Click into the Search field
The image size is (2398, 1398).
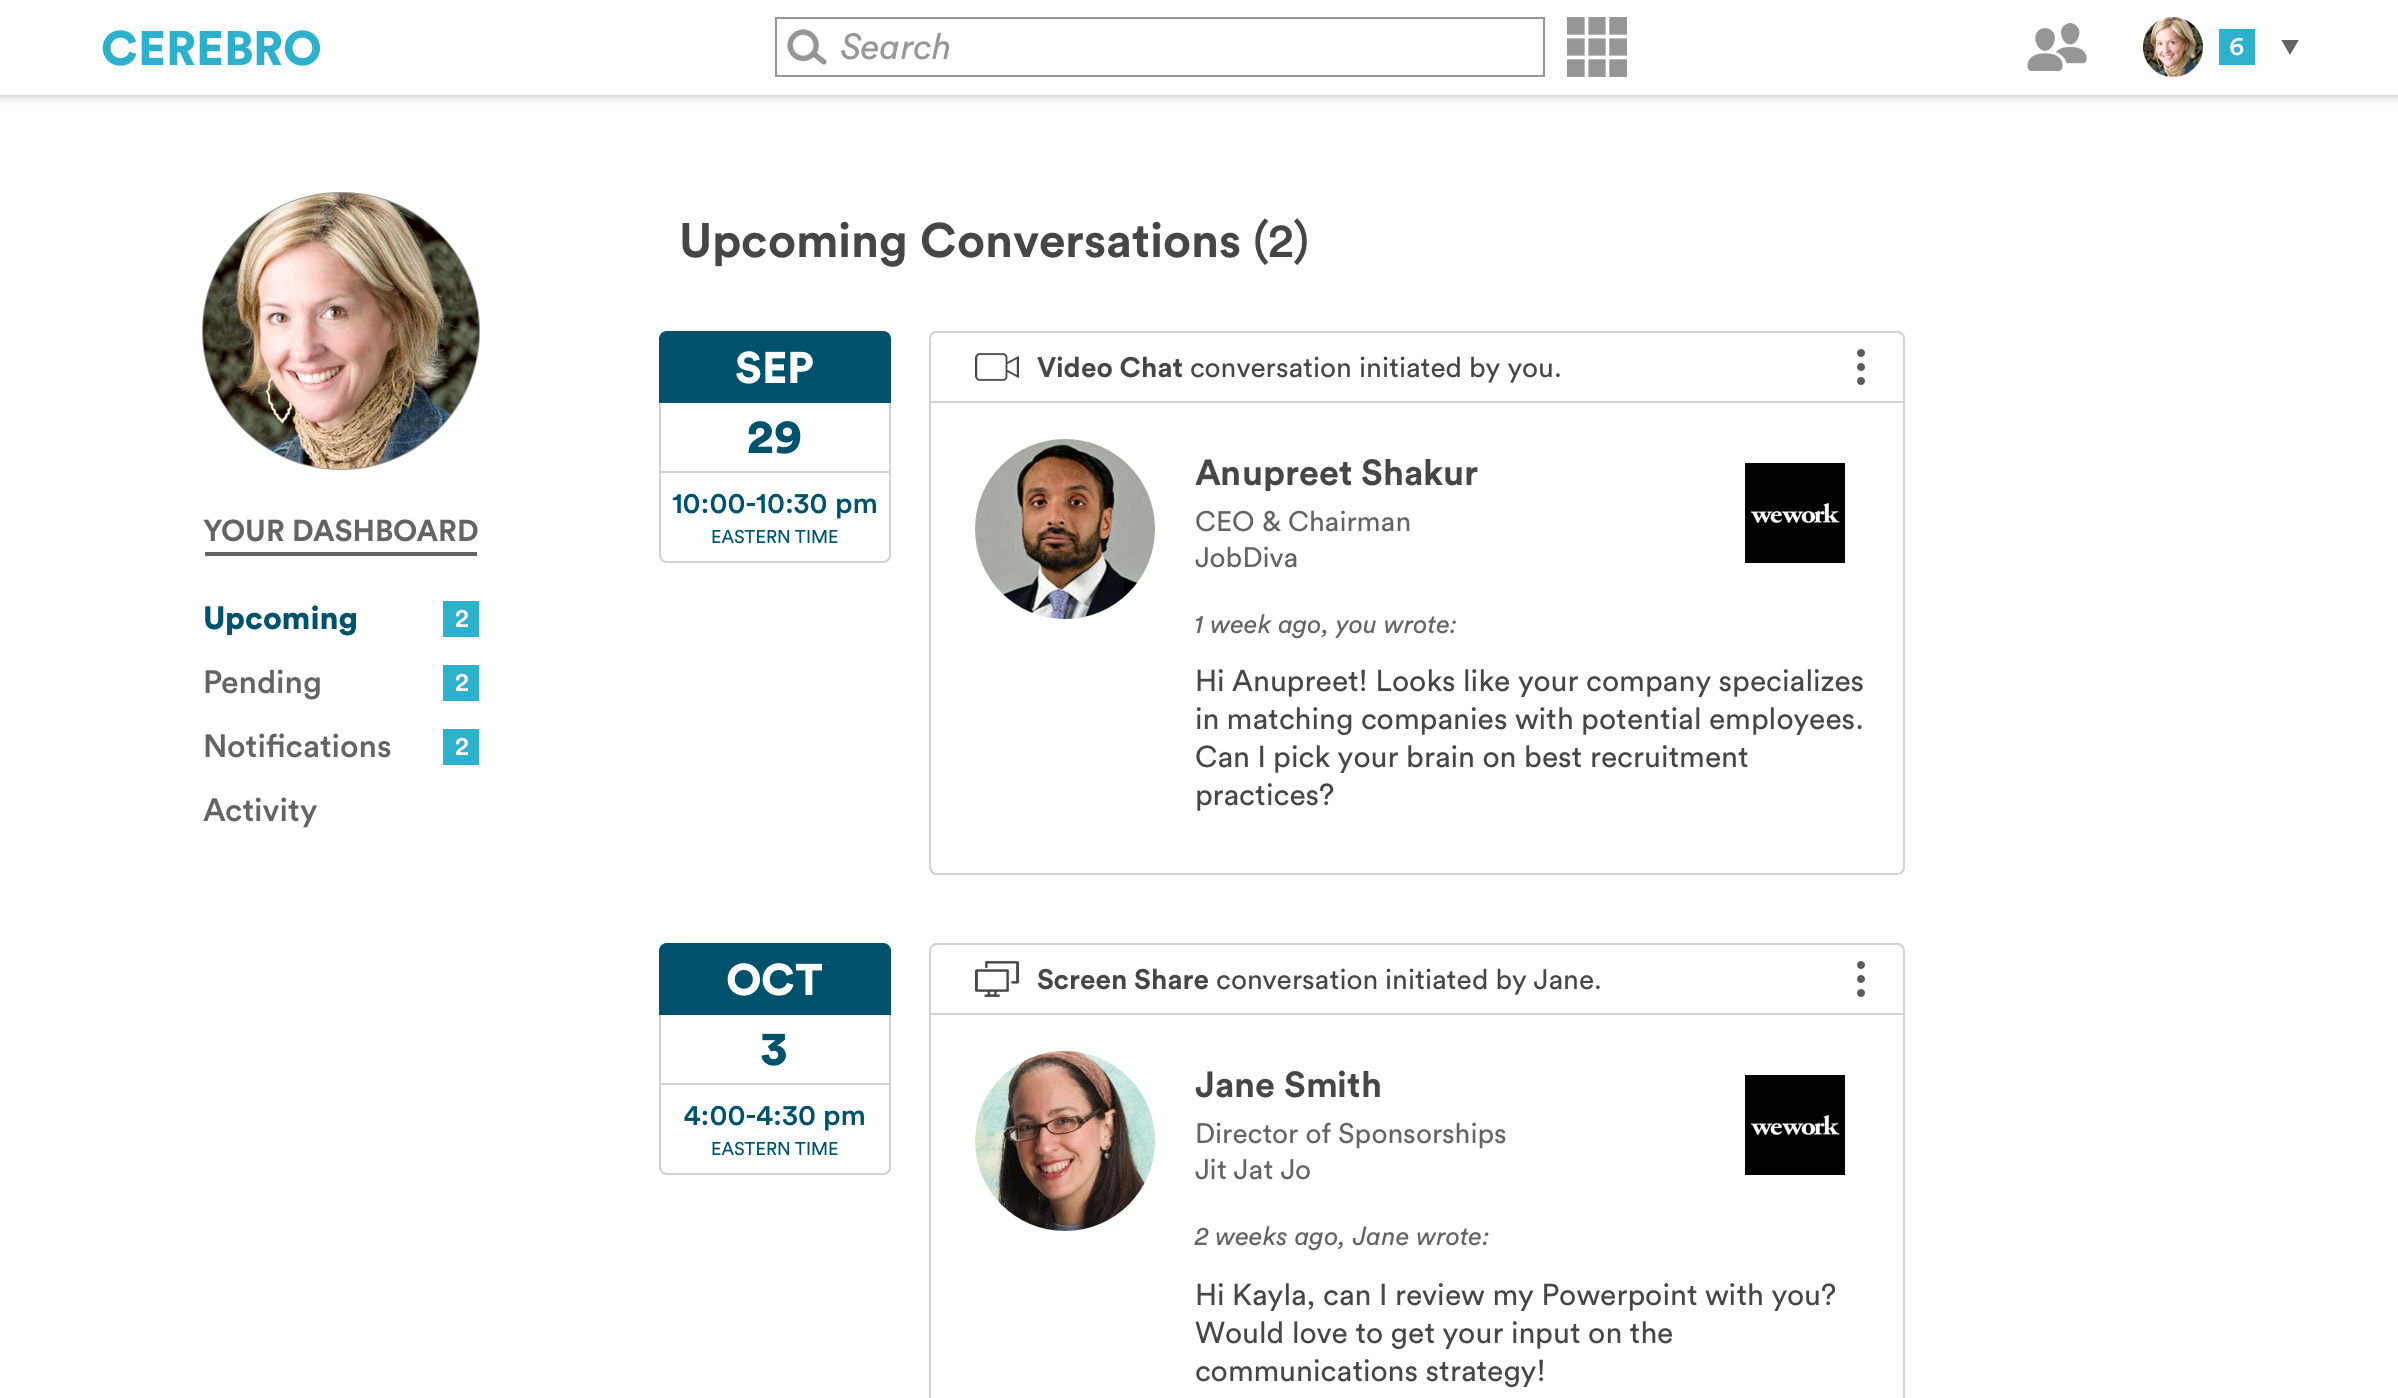coord(1160,47)
